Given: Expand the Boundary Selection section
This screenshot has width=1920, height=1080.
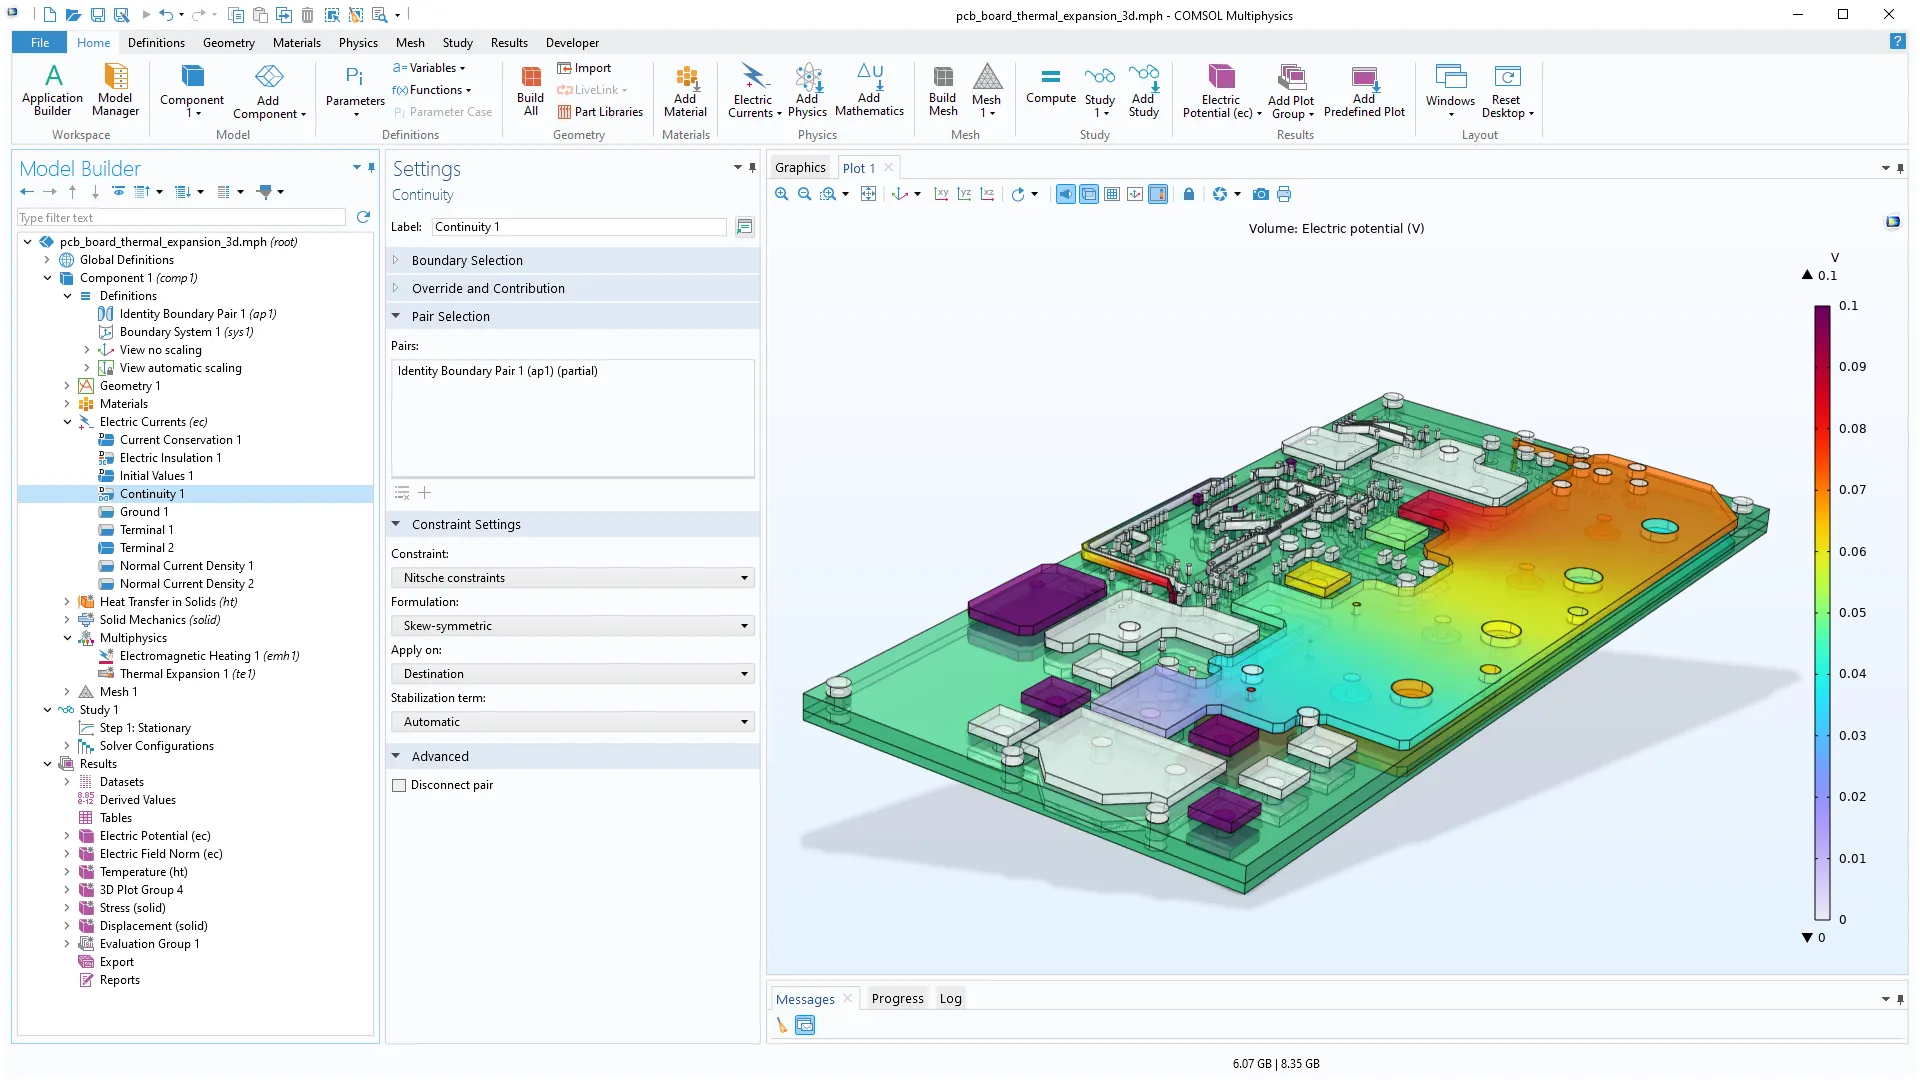Looking at the screenshot, I should click(467, 260).
